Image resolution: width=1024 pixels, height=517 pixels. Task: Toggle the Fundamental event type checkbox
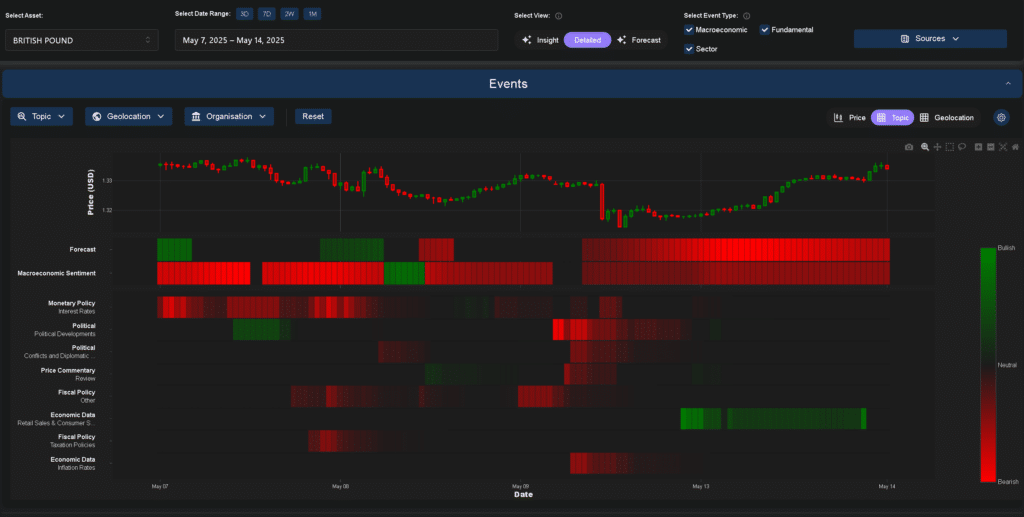tap(765, 30)
